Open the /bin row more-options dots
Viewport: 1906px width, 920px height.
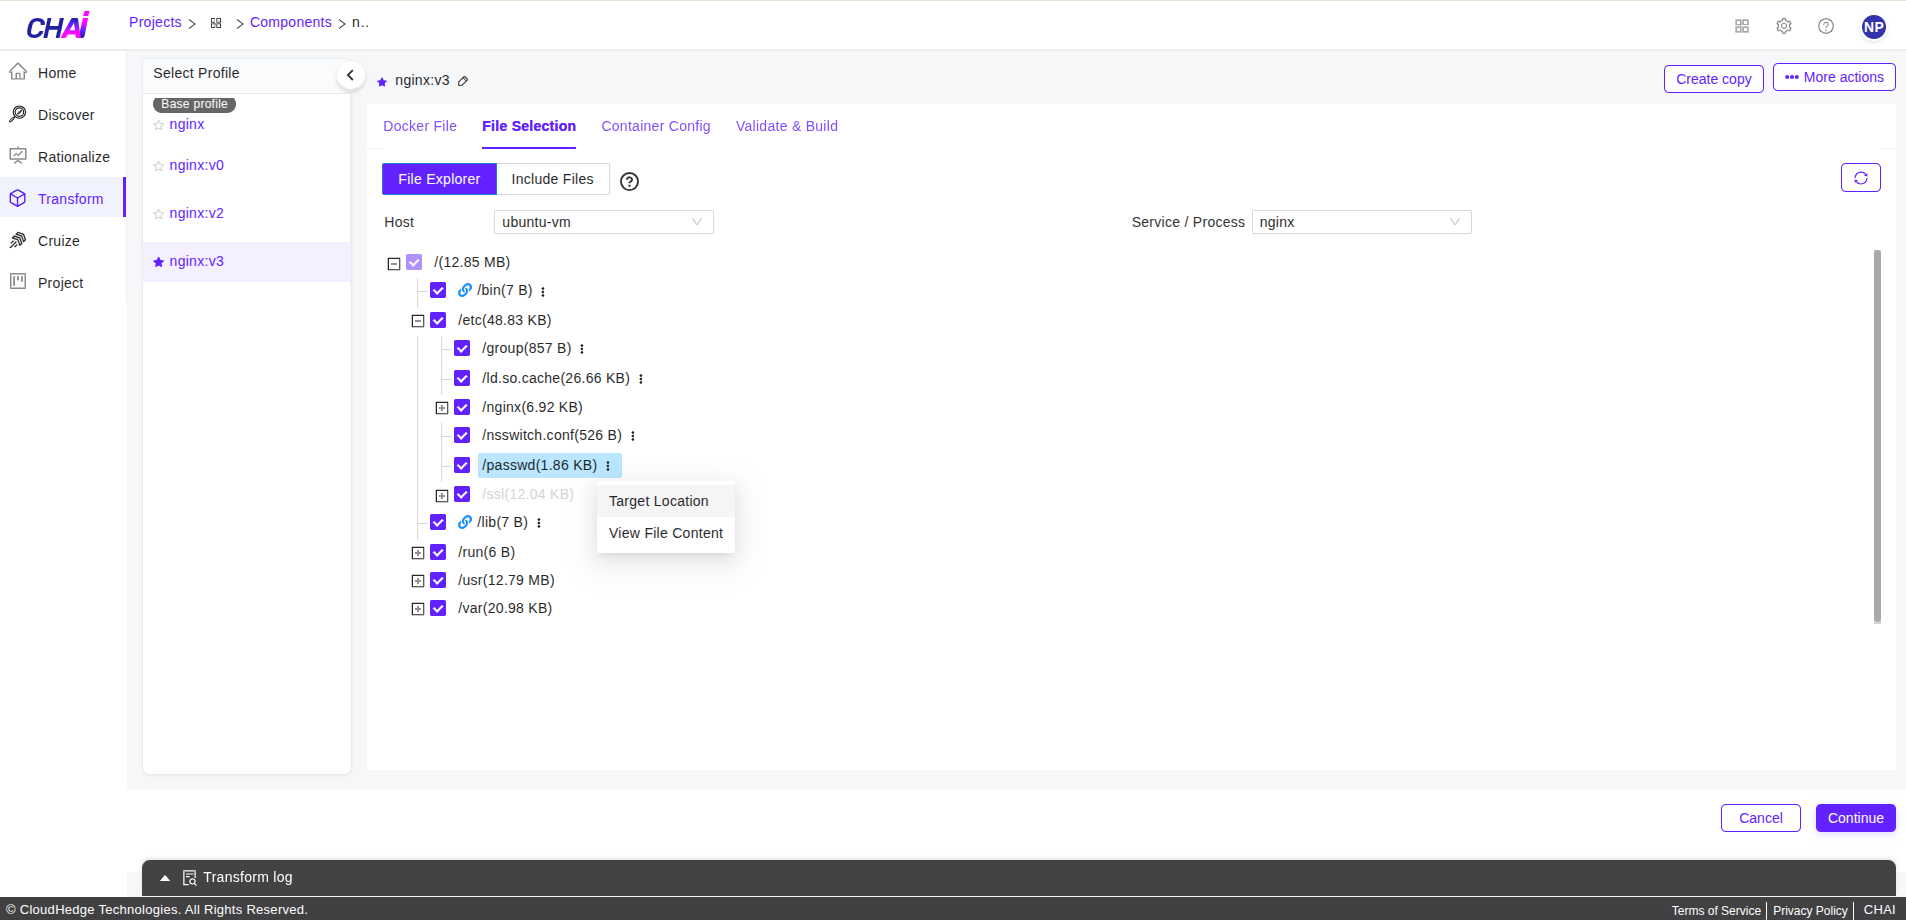point(543,291)
